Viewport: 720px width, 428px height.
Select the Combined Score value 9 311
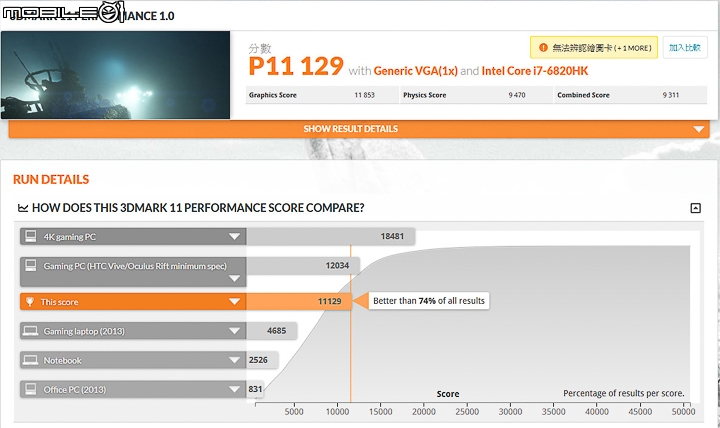point(671,95)
